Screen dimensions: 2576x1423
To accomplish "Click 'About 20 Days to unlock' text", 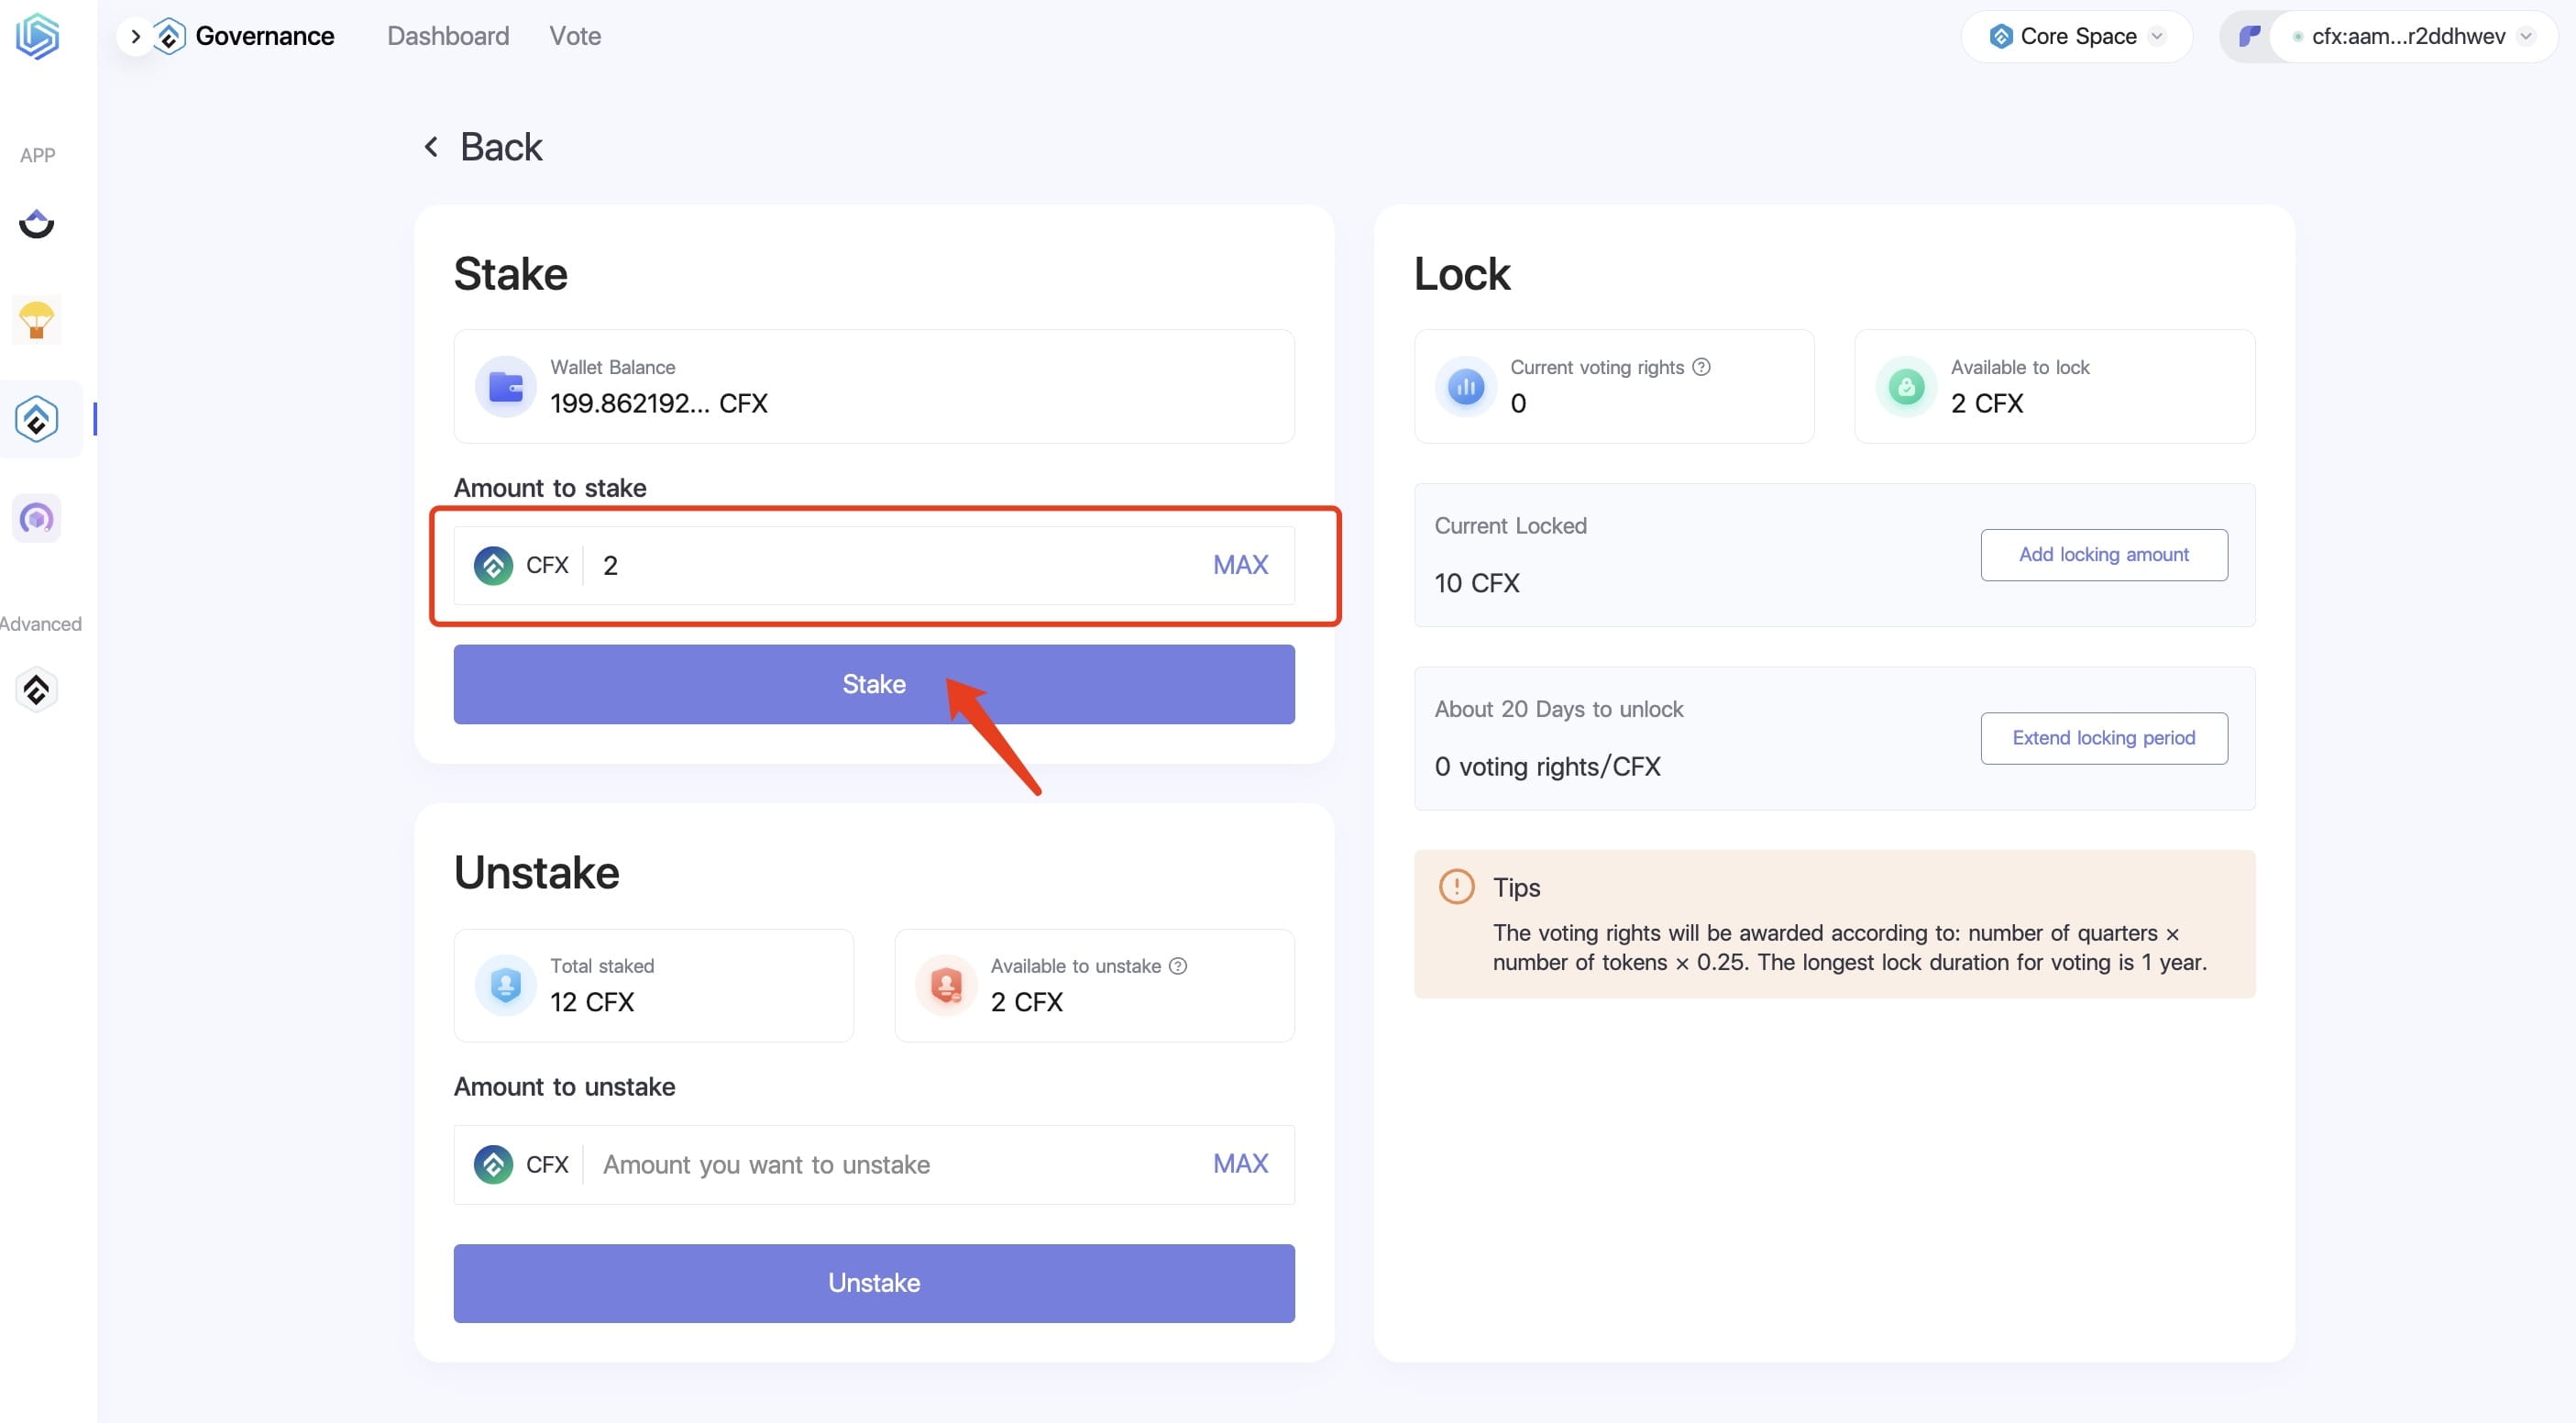I will (1559, 709).
